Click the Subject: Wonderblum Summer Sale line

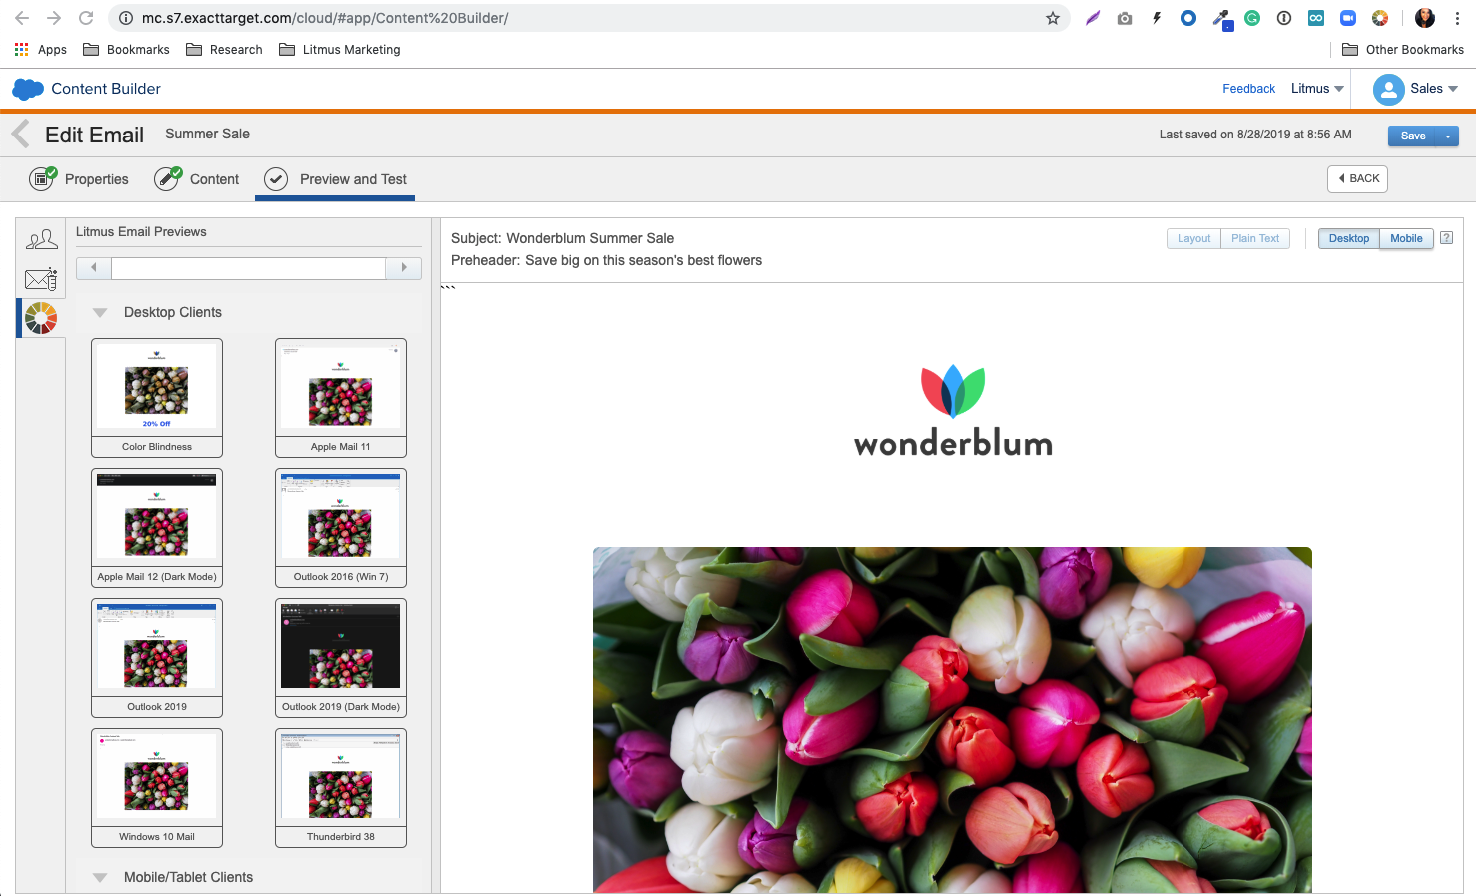[562, 238]
